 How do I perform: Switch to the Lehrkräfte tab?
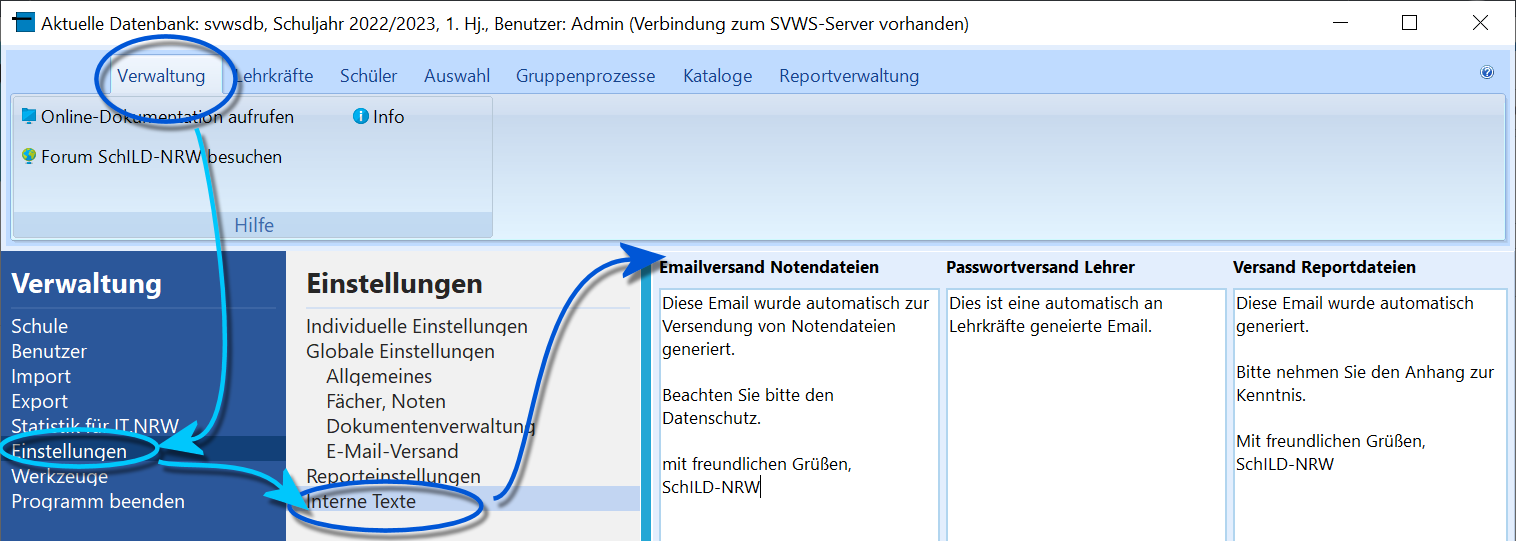coord(274,76)
